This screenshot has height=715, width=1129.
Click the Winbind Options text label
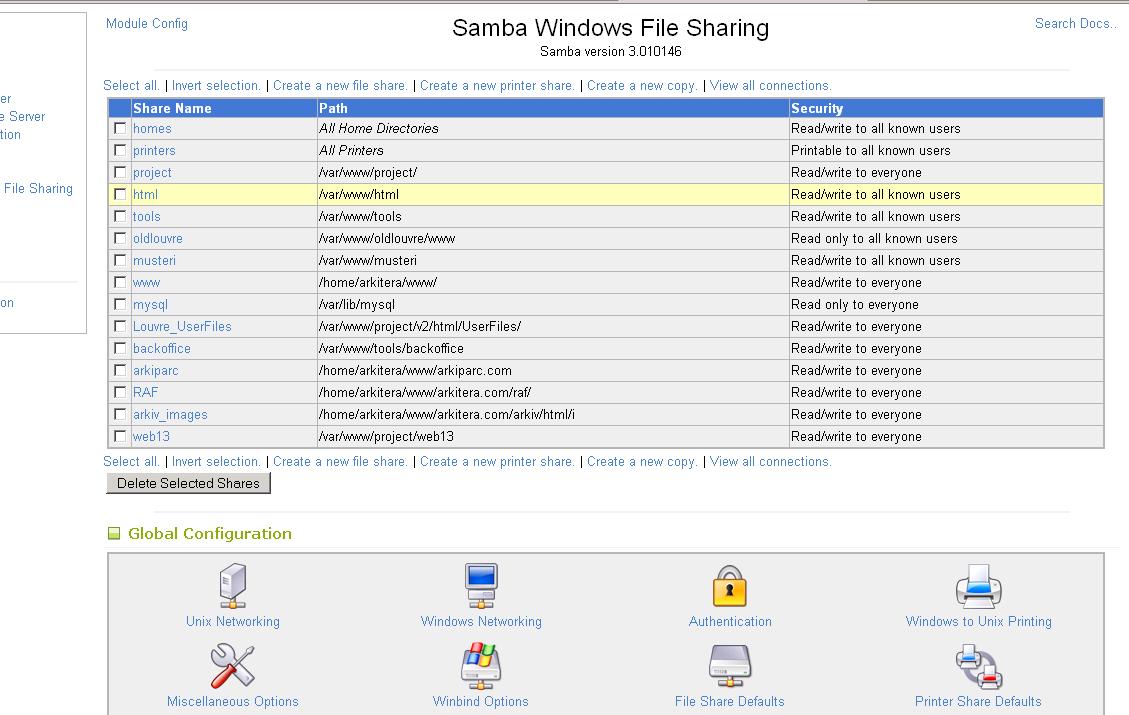(x=481, y=701)
